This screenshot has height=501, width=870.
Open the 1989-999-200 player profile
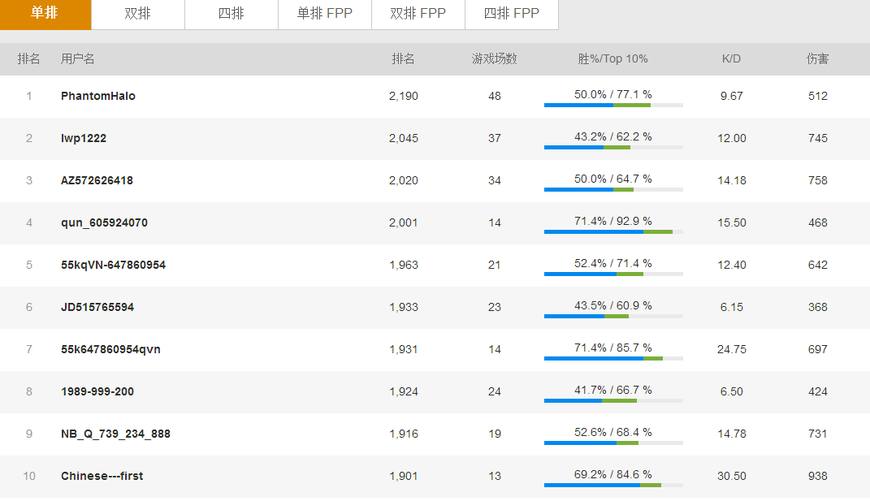97,392
